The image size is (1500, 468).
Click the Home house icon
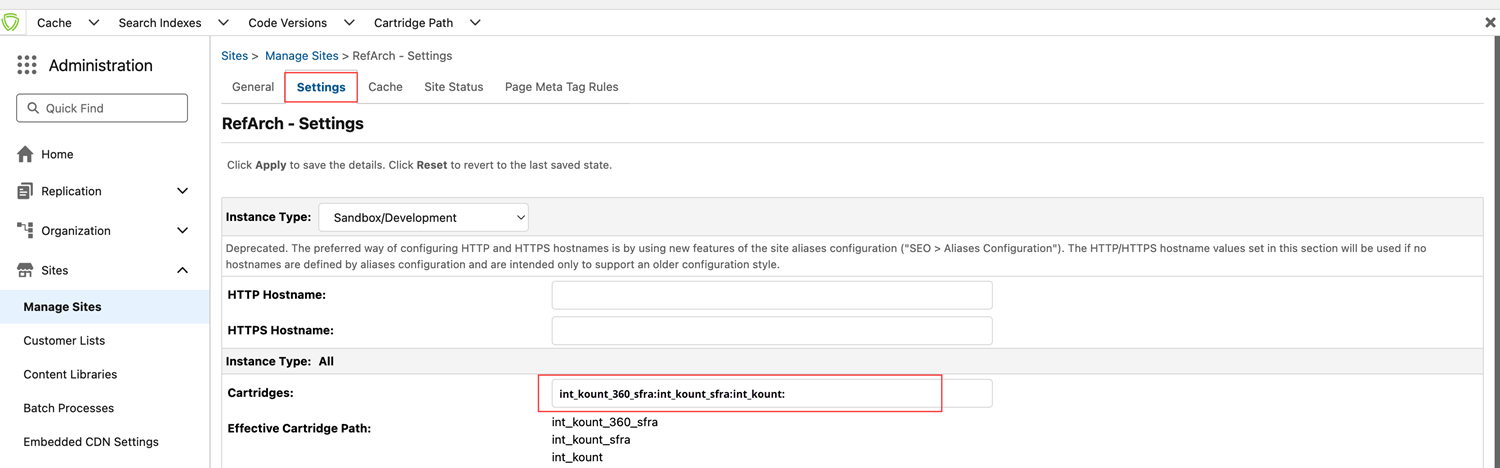pos(26,154)
